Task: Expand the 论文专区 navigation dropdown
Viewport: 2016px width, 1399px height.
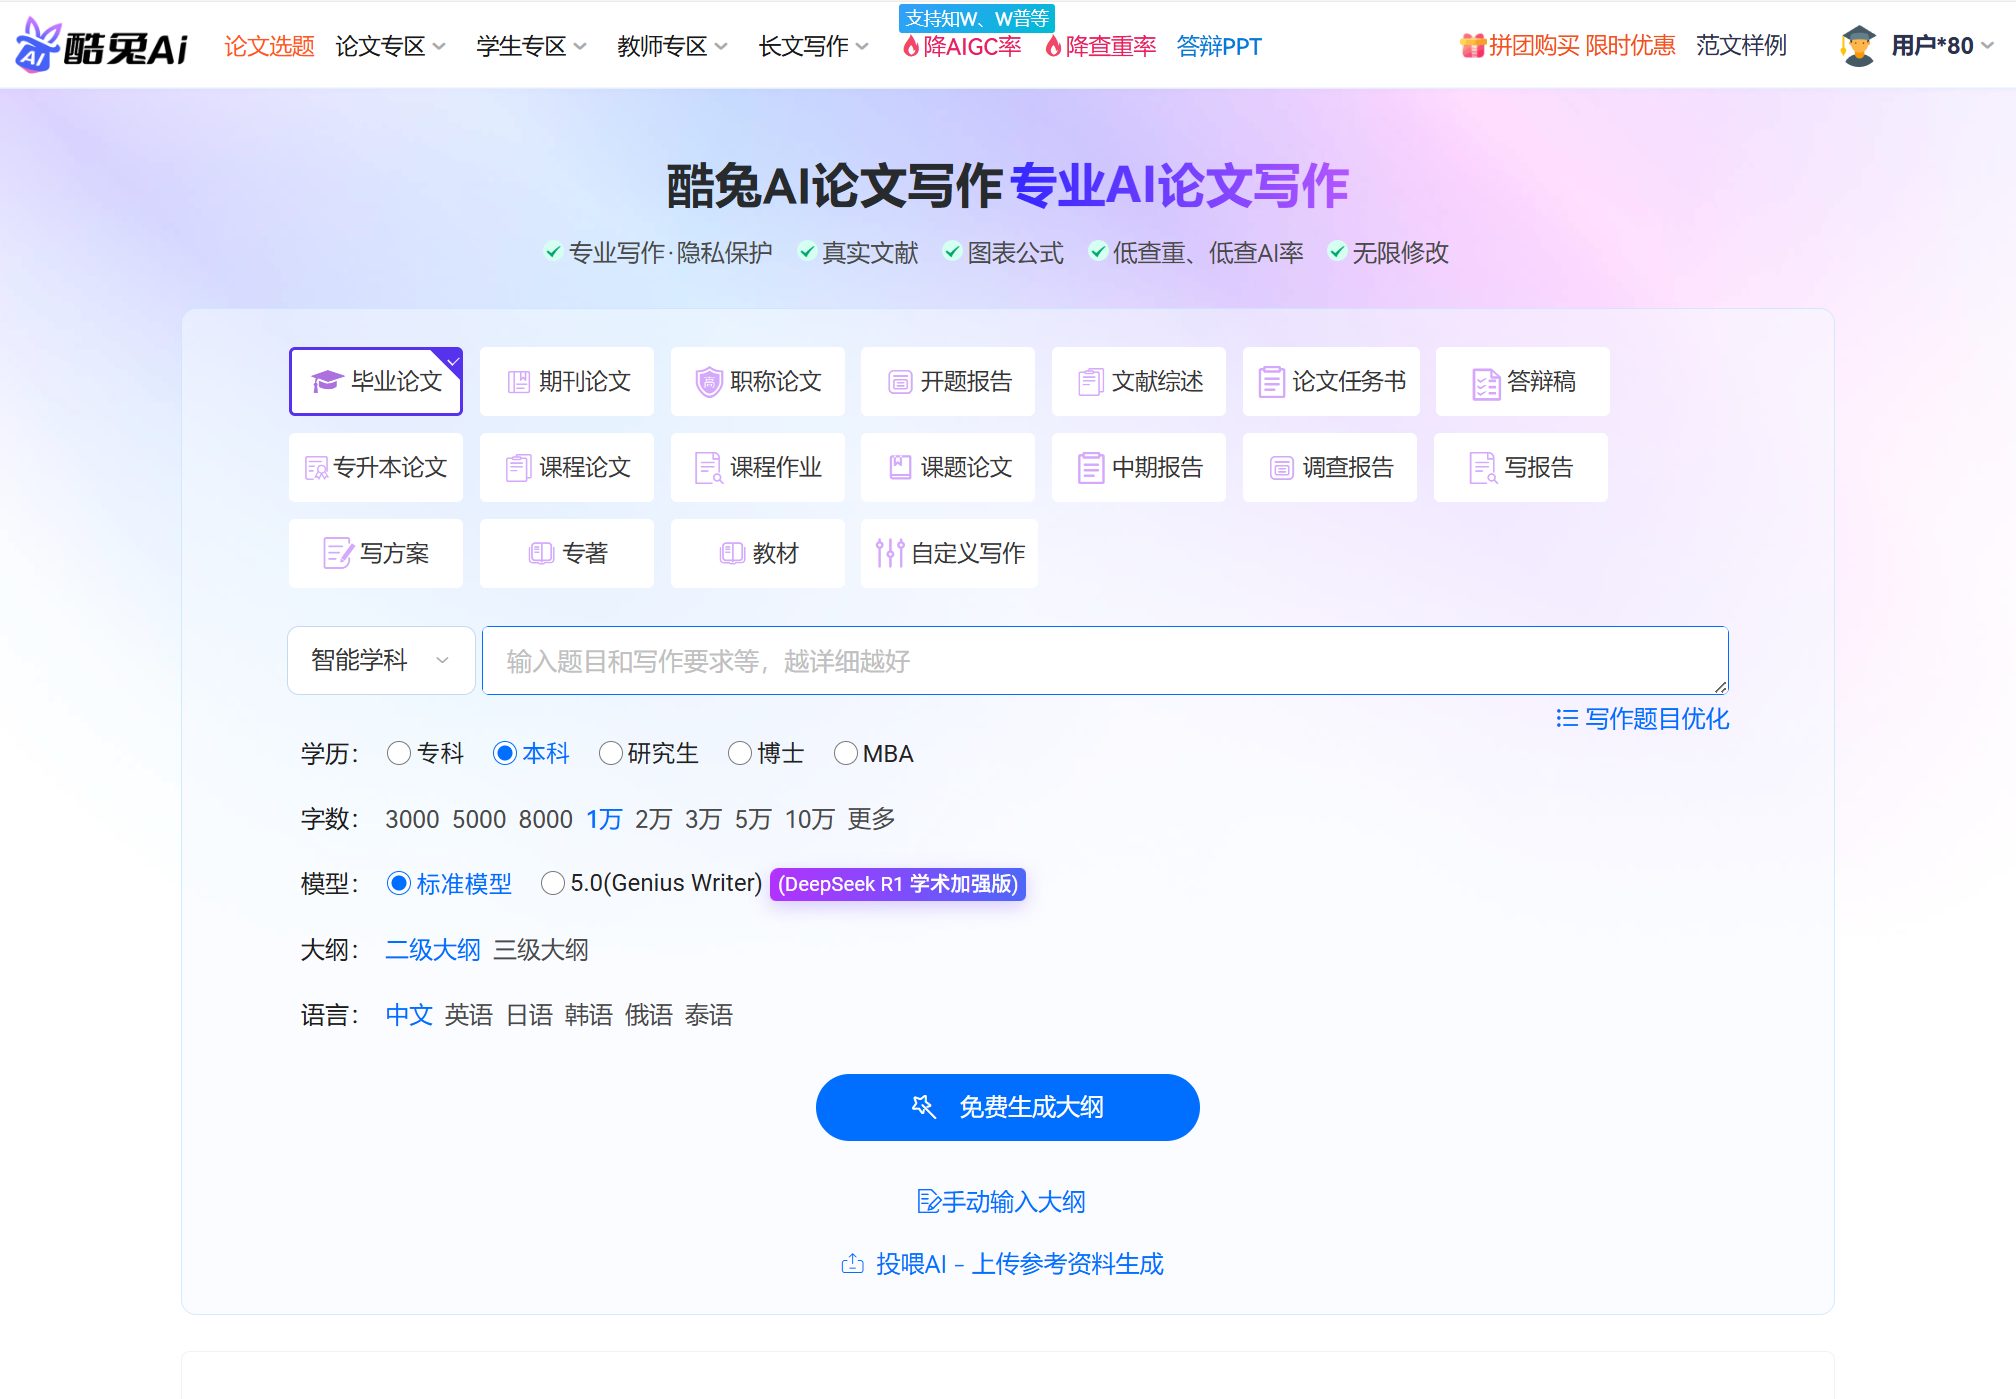Action: [390, 46]
